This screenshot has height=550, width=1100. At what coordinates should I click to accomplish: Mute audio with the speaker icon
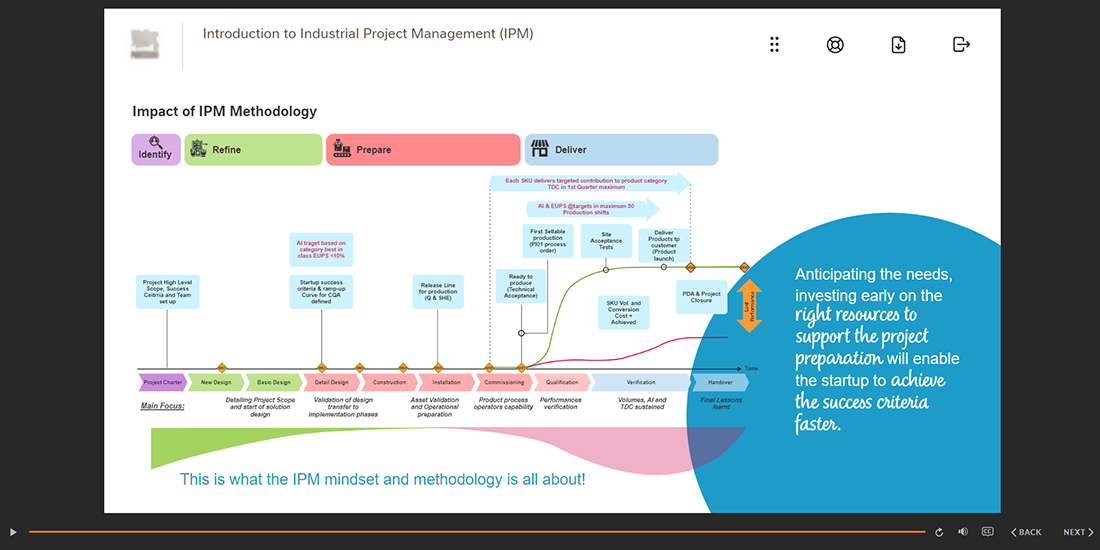(x=963, y=532)
